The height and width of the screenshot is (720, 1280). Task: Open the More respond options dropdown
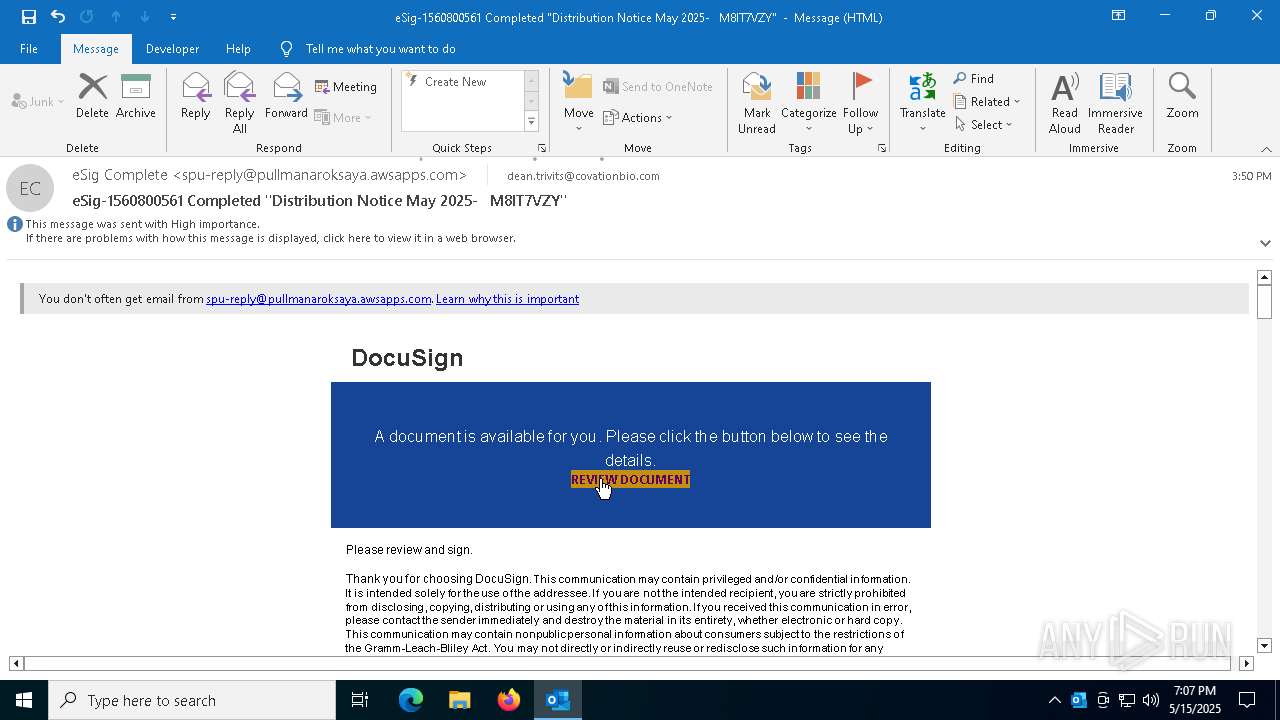tap(343, 117)
